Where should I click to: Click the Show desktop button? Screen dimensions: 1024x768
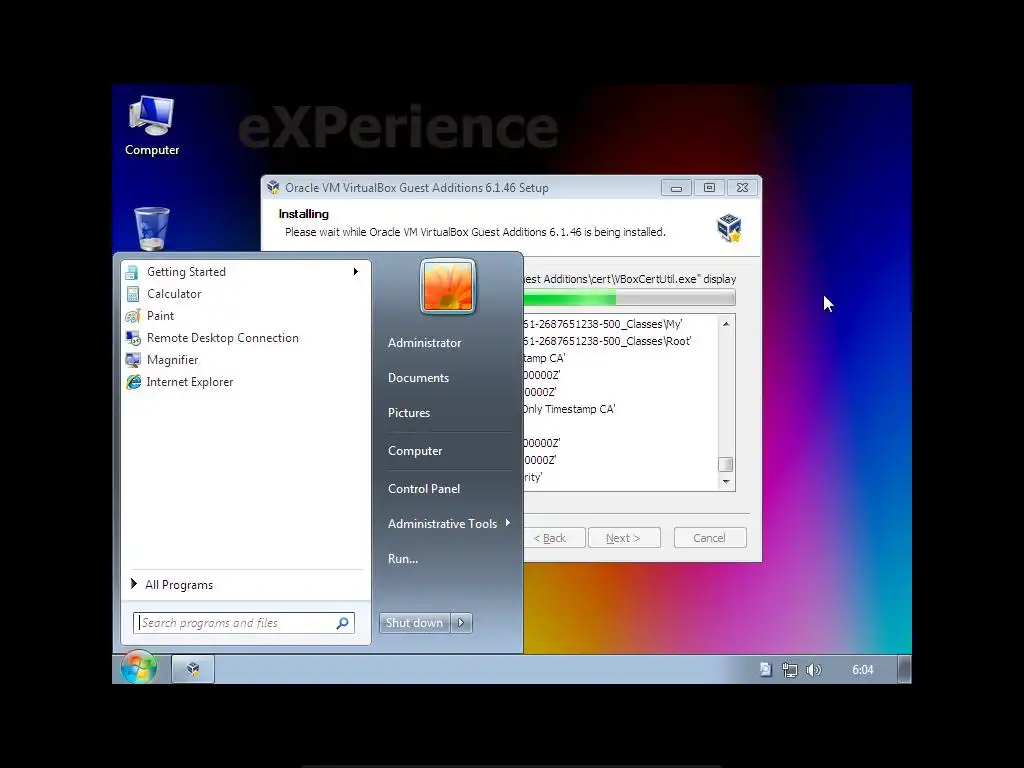click(x=904, y=669)
